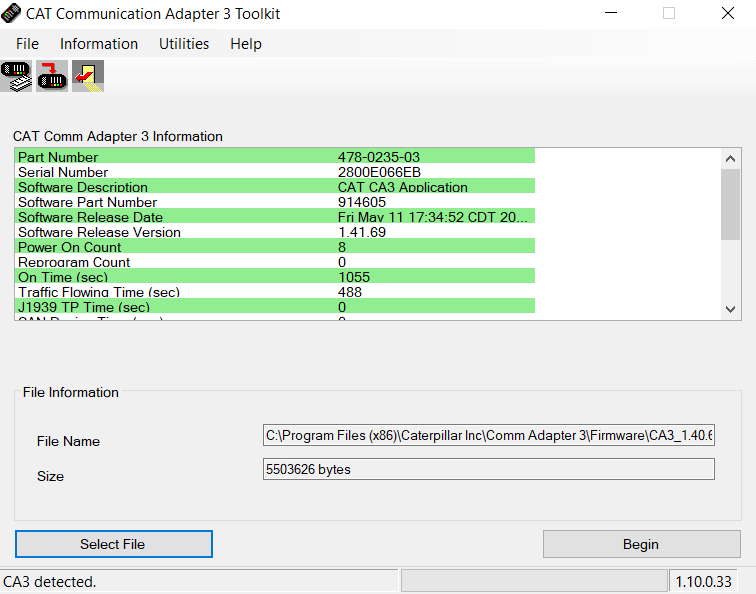The height and width of the screenshot is (594, 756).
Task: Select the Software Release Date row
Action: click(275, 216)
